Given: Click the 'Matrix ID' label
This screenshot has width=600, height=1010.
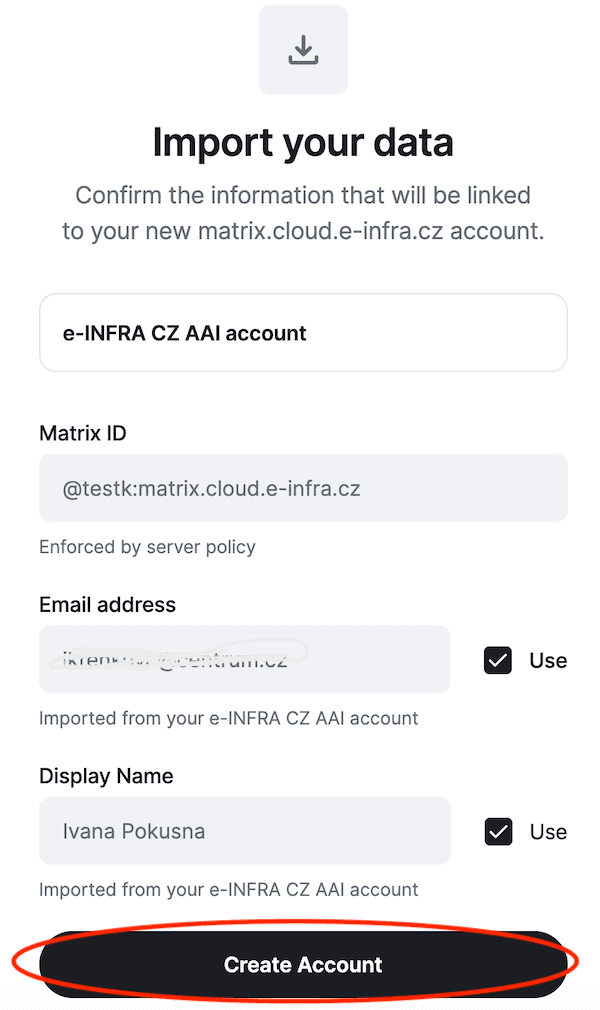Looking at the screenshot, I should pyautogui.click(x=82, y=433).
